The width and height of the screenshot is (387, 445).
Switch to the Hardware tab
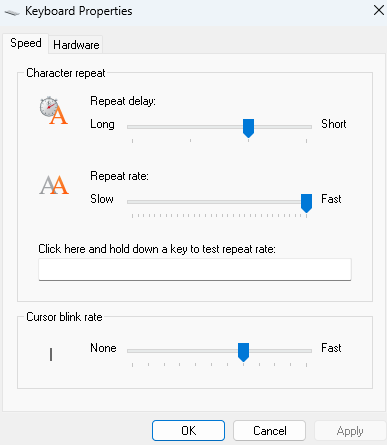coord(76,45)
